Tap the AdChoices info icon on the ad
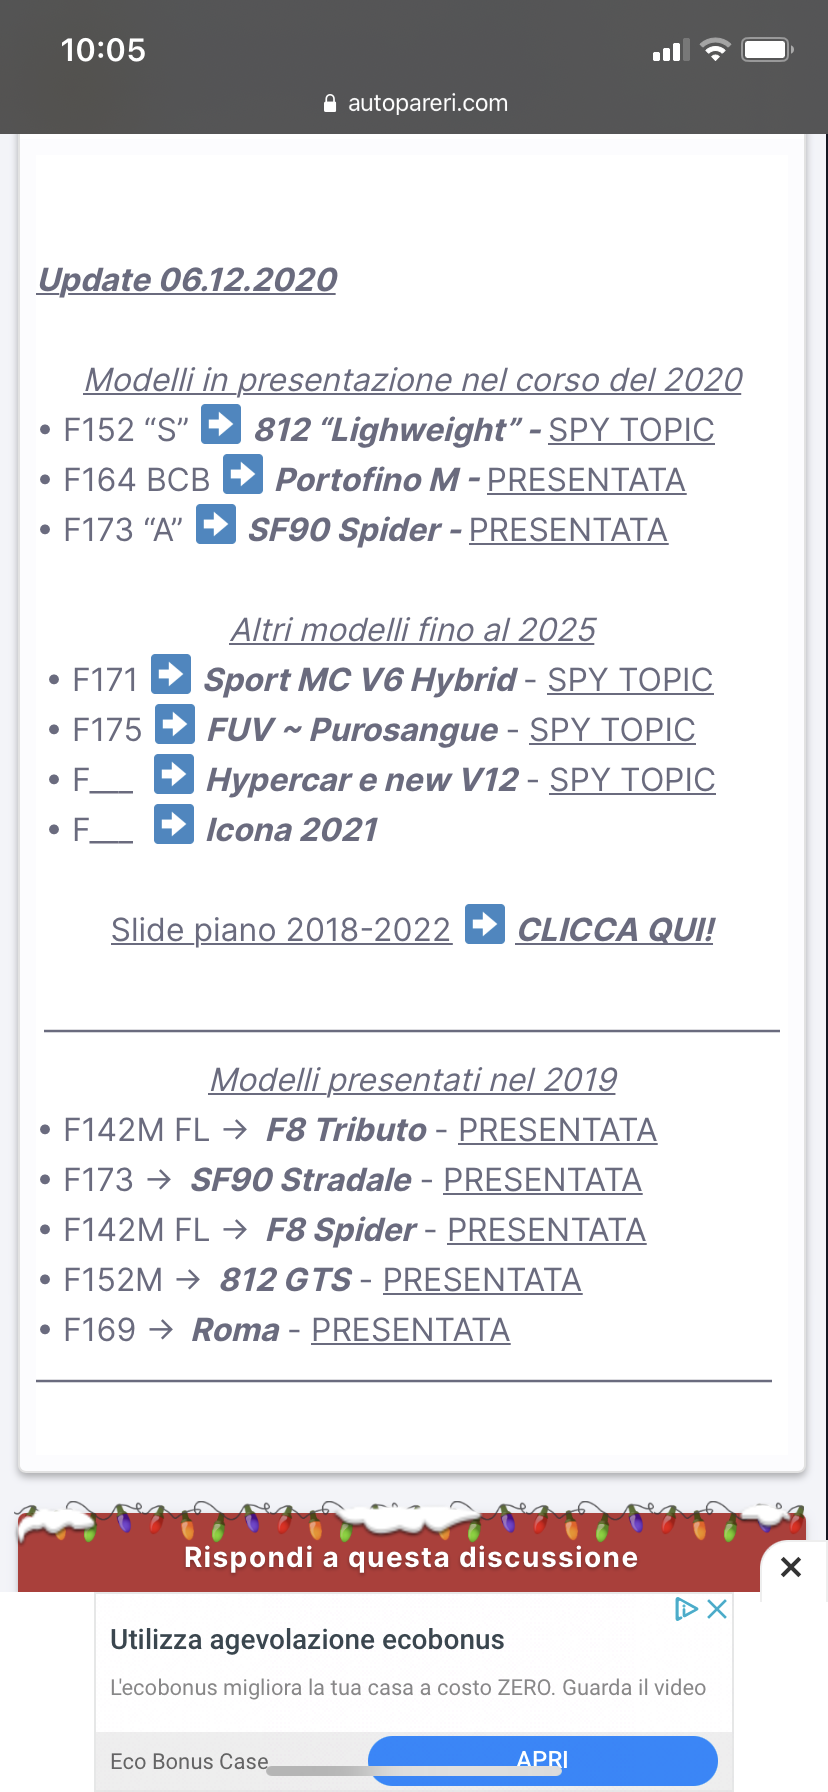The width and height of the screenshot is (828, 1792). click(686, 1609)
